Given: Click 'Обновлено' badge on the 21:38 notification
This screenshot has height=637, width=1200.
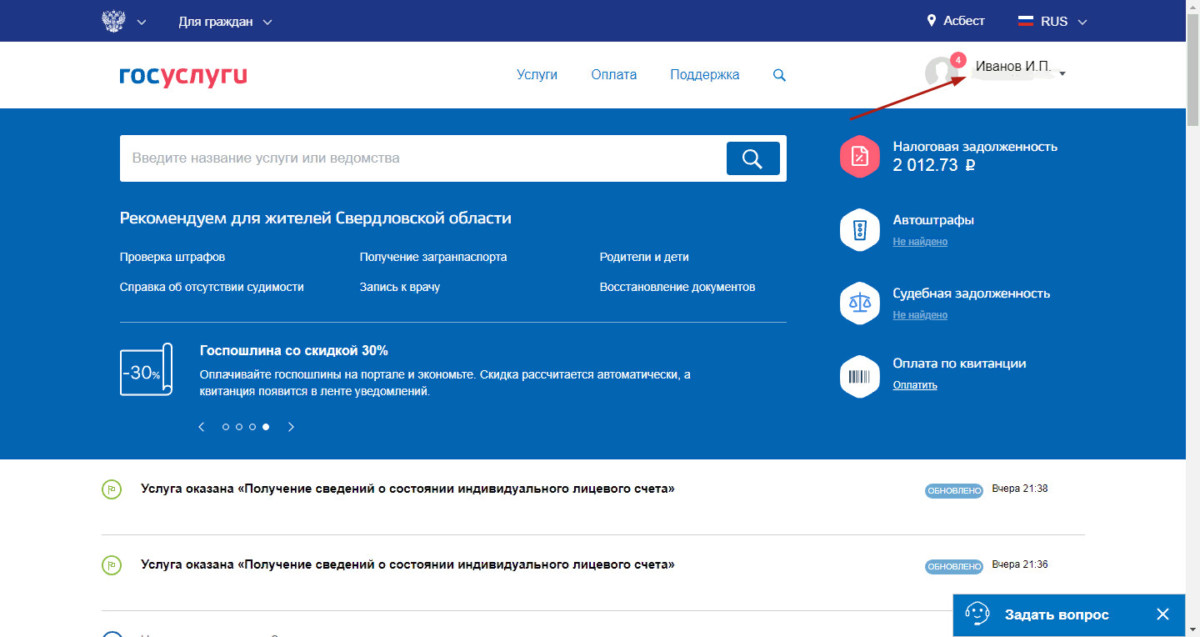Looking at the screenshot, I should tap(954, 491).
